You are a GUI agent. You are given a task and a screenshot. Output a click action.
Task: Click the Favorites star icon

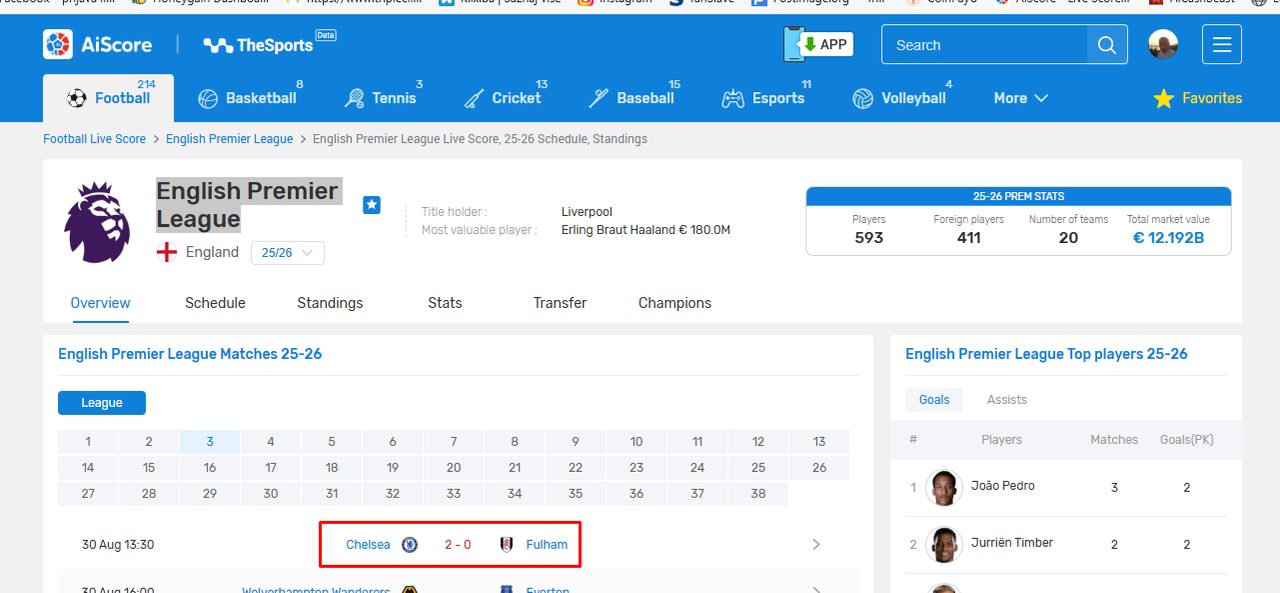pyautogui.click(x=1163, y=98)
